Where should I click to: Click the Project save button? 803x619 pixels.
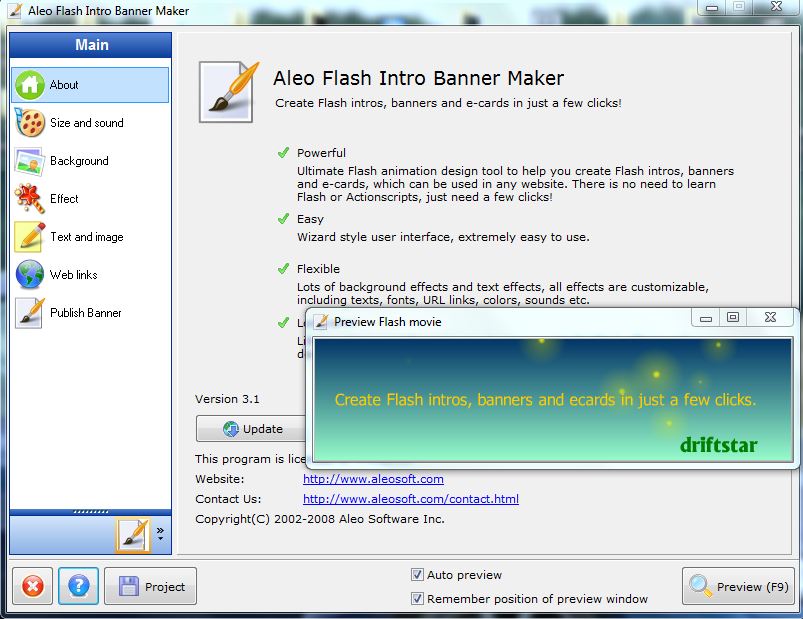[x=151, y=586]
